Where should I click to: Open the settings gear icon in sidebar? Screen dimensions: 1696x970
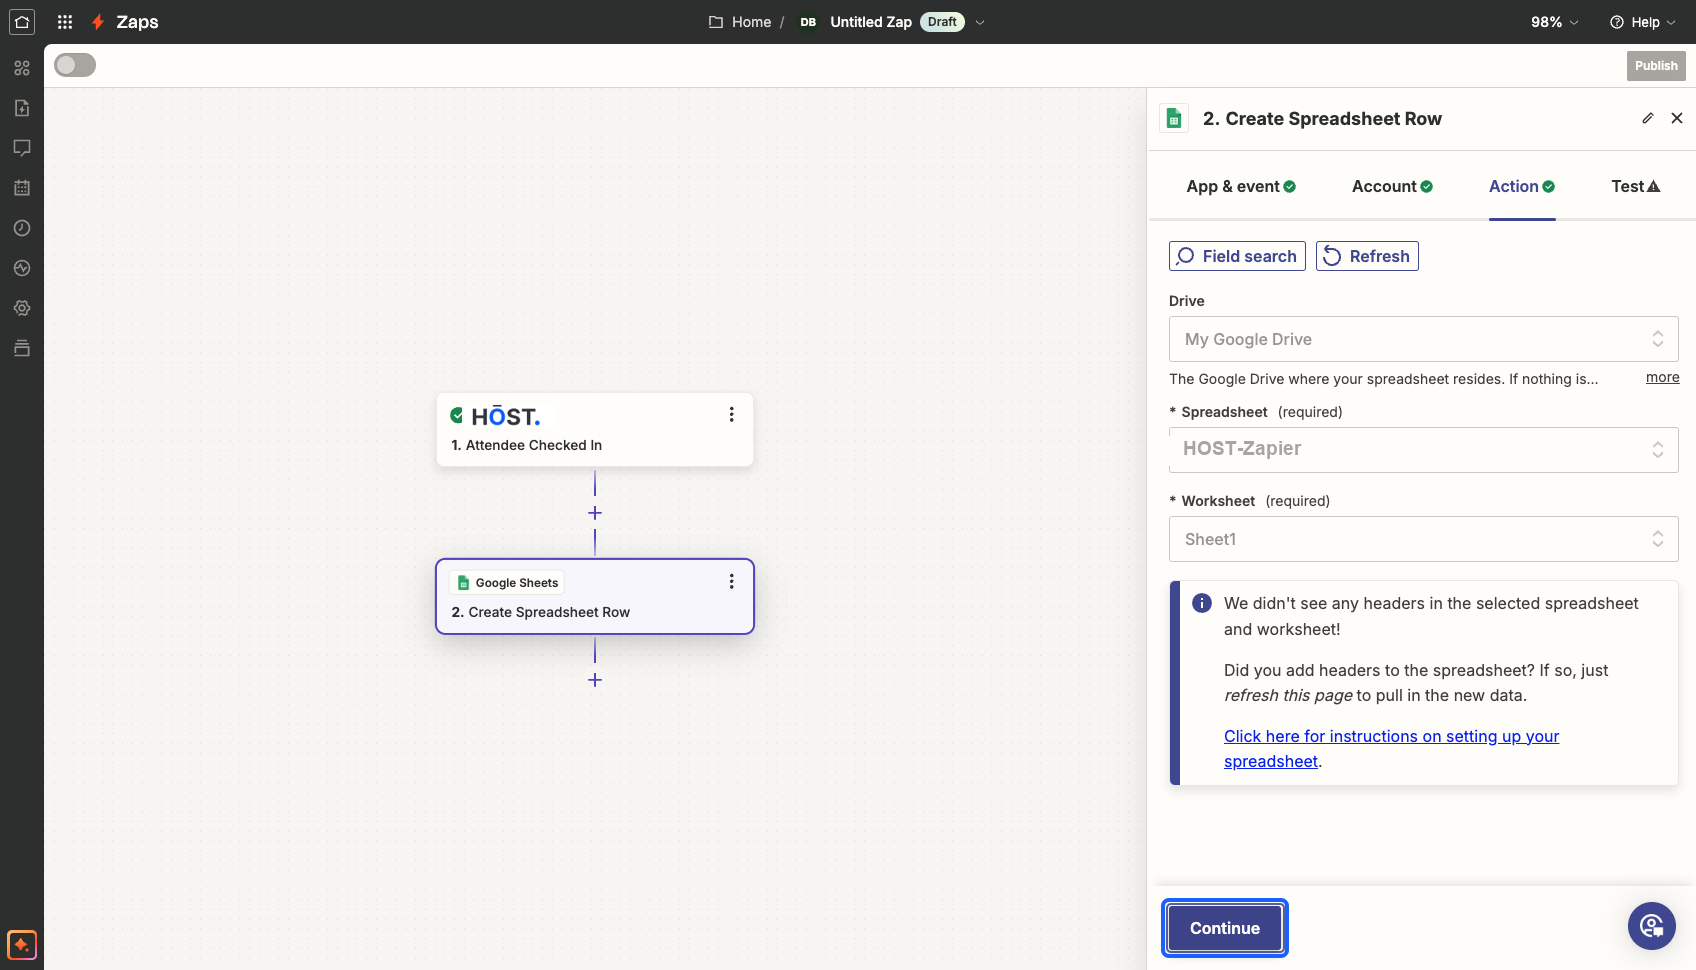pyautogui.click(x=22, y=308)
